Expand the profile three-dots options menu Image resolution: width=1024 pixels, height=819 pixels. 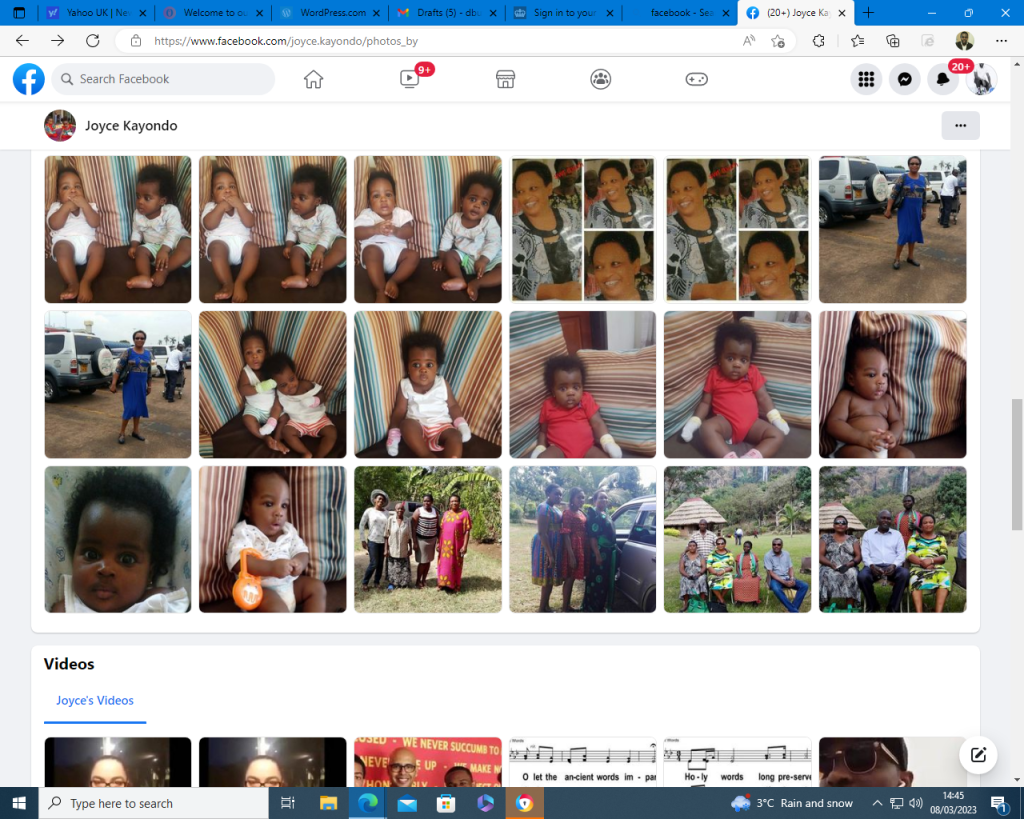tap(960, 126)
